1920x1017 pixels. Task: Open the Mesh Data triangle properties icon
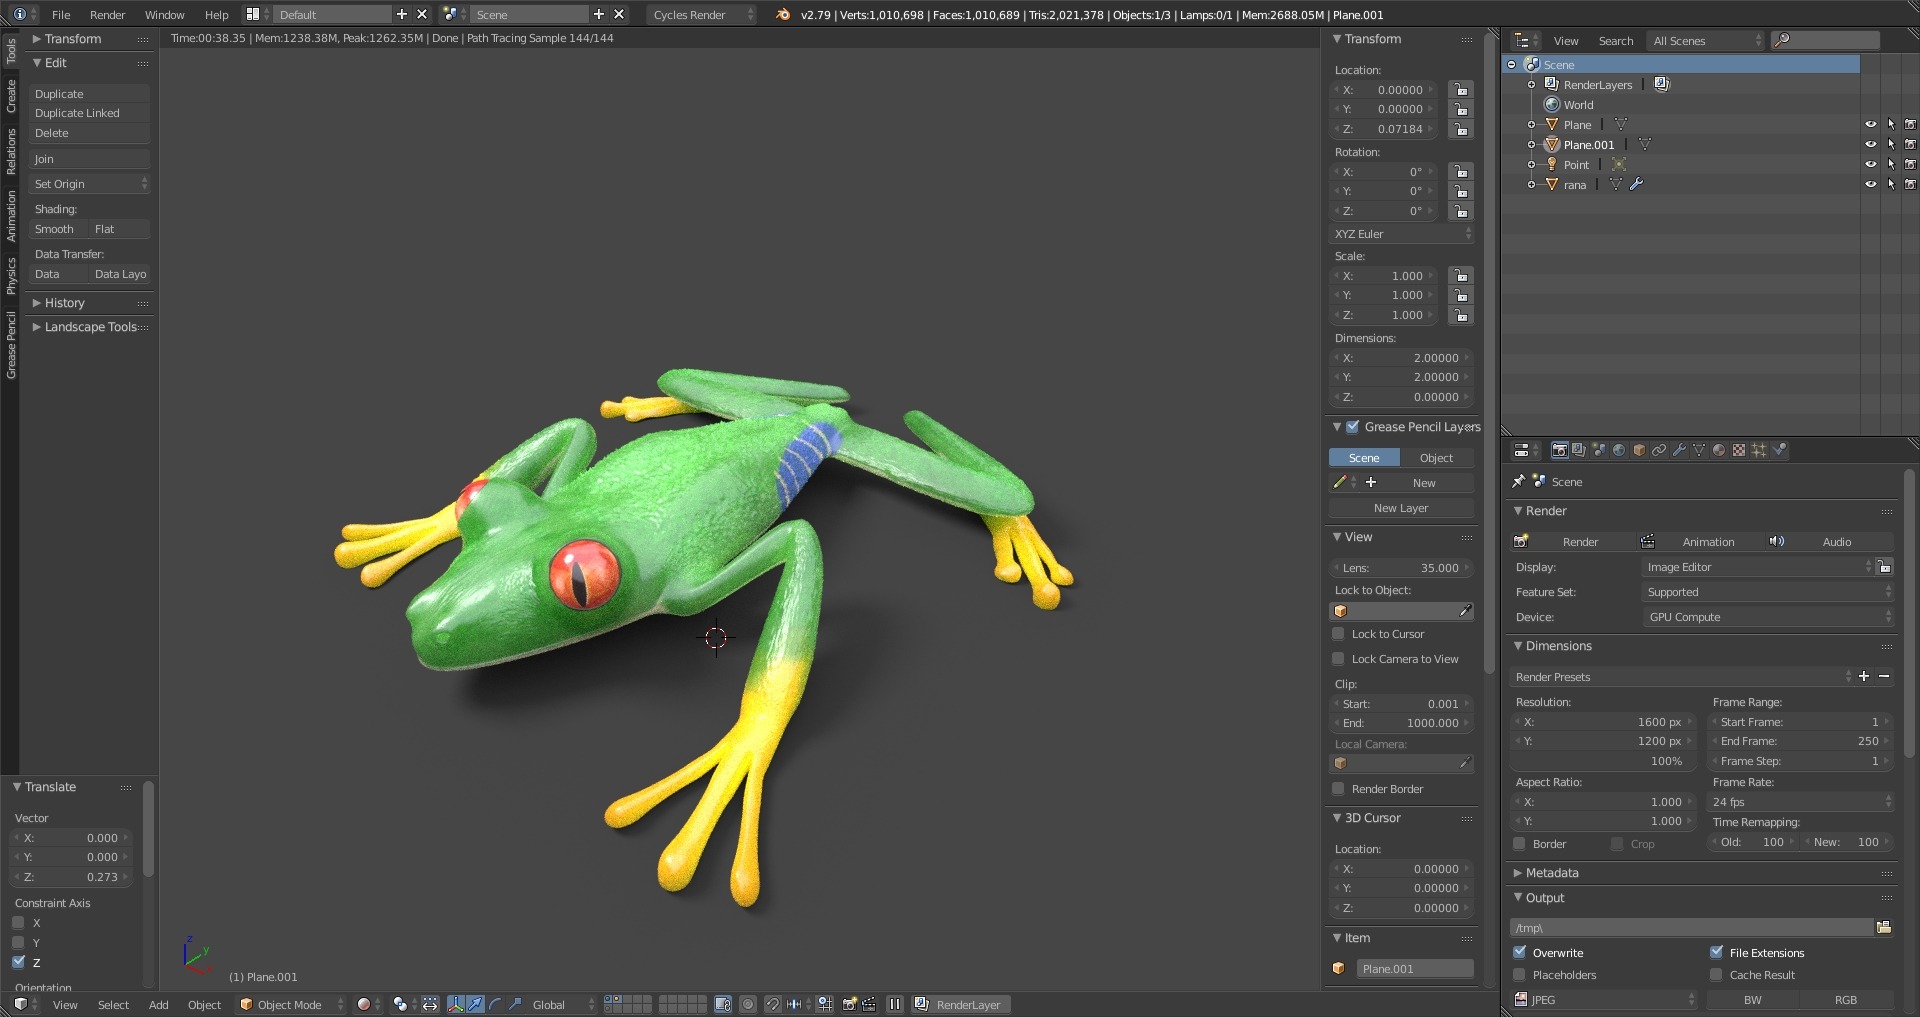click(1699, 450)
